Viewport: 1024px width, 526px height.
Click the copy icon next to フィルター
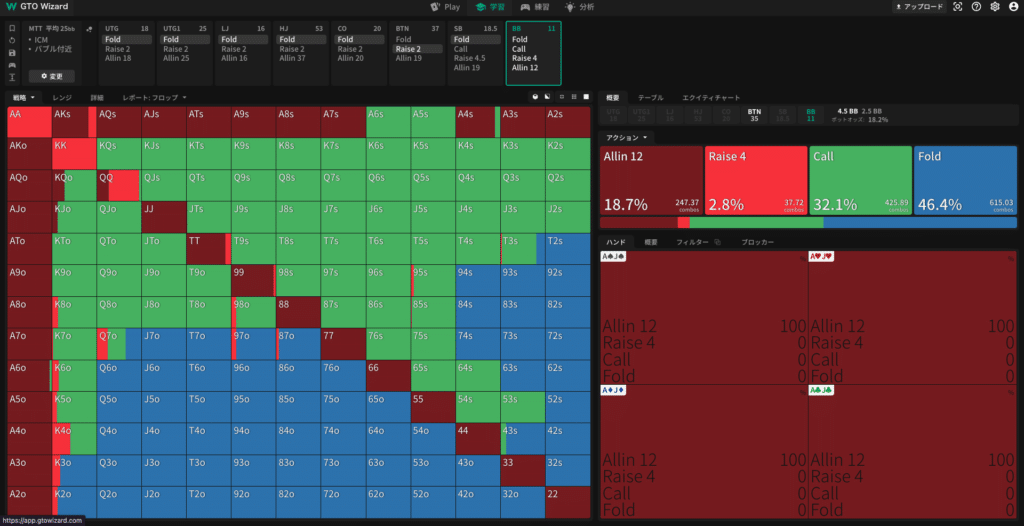717,242
